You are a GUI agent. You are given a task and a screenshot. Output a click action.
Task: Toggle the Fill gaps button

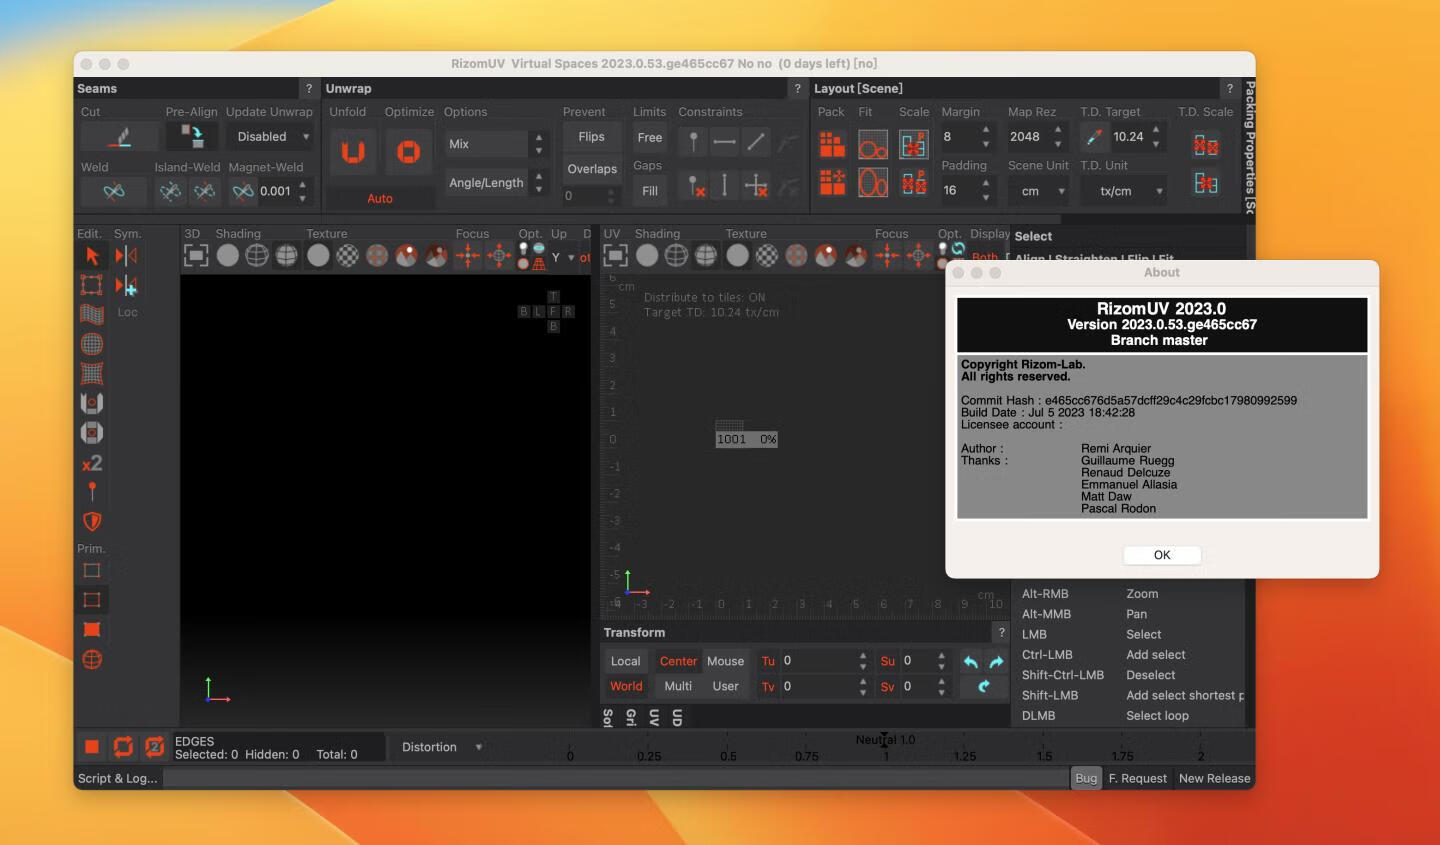650,191
